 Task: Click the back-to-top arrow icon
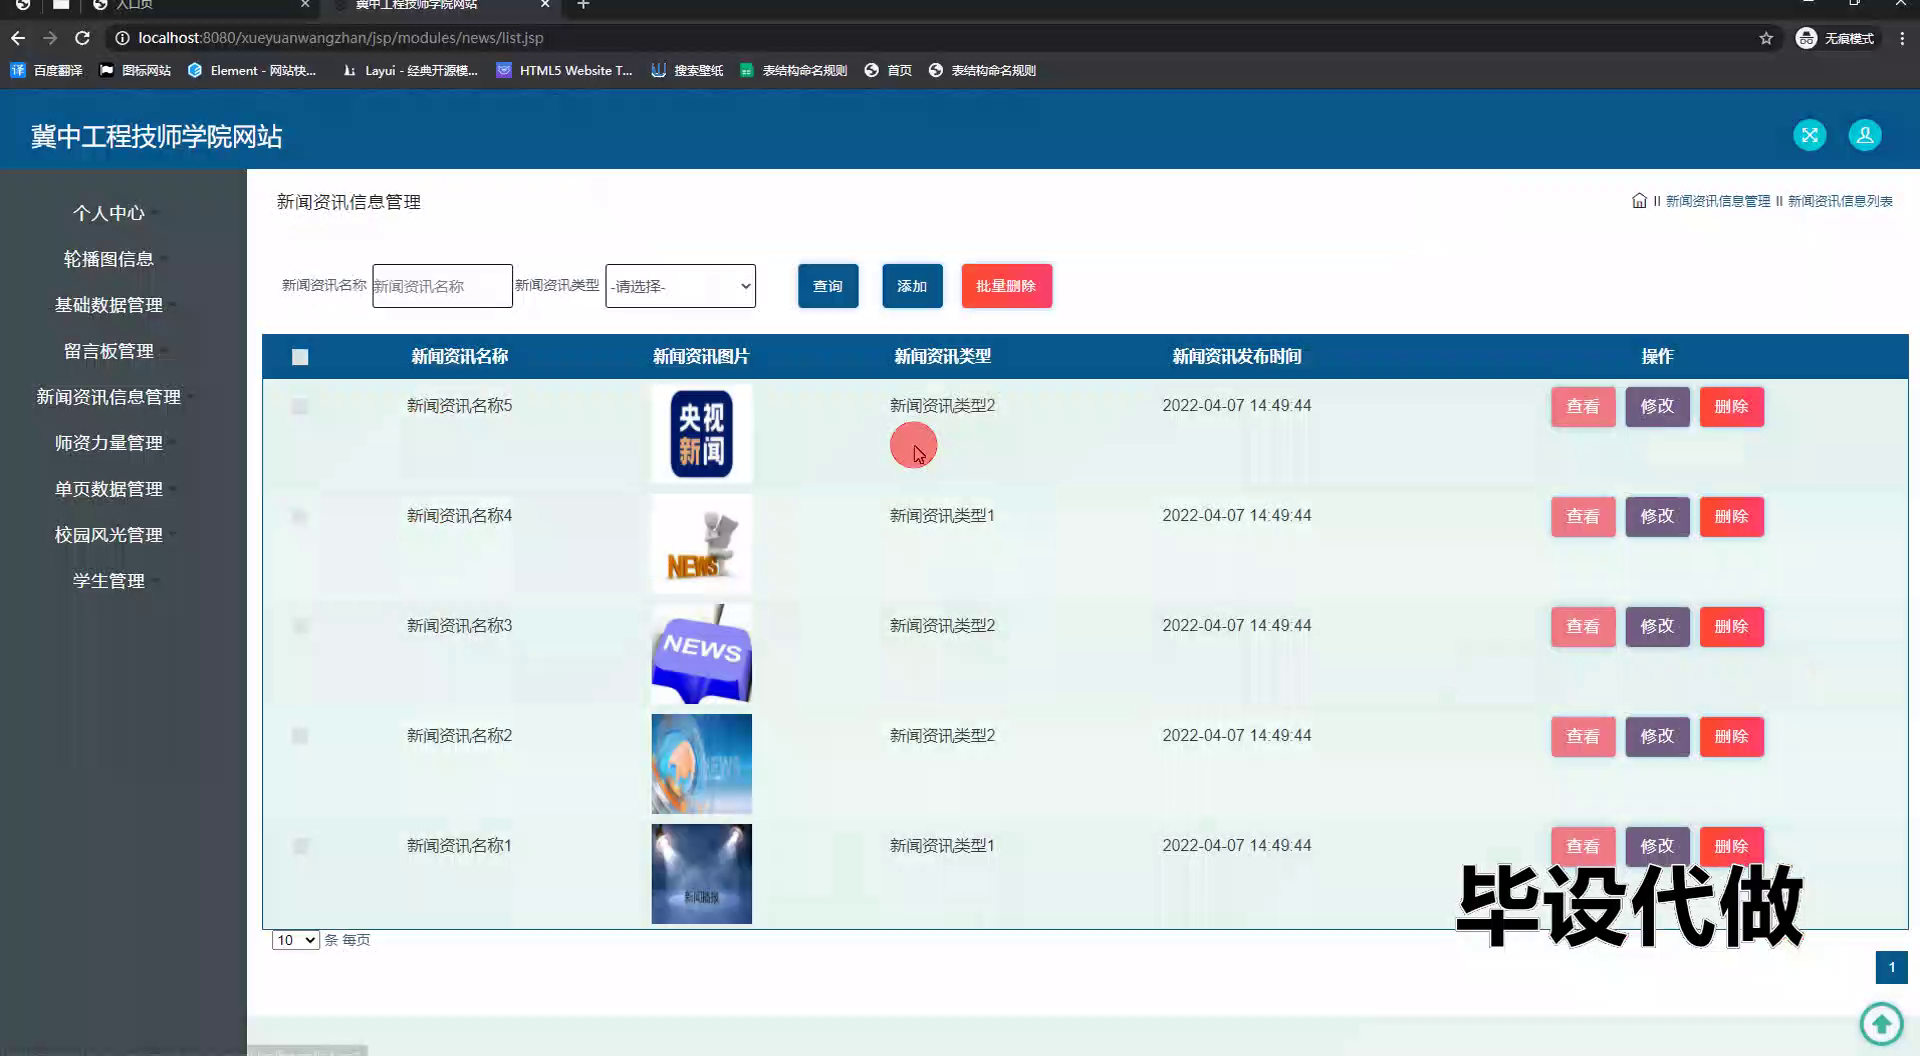click(1881, 1023)
